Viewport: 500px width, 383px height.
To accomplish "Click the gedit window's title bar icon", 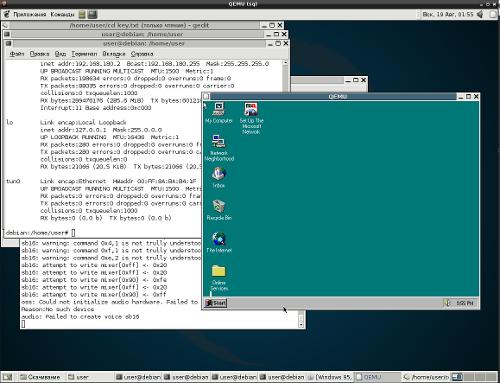I will (6, 25).
